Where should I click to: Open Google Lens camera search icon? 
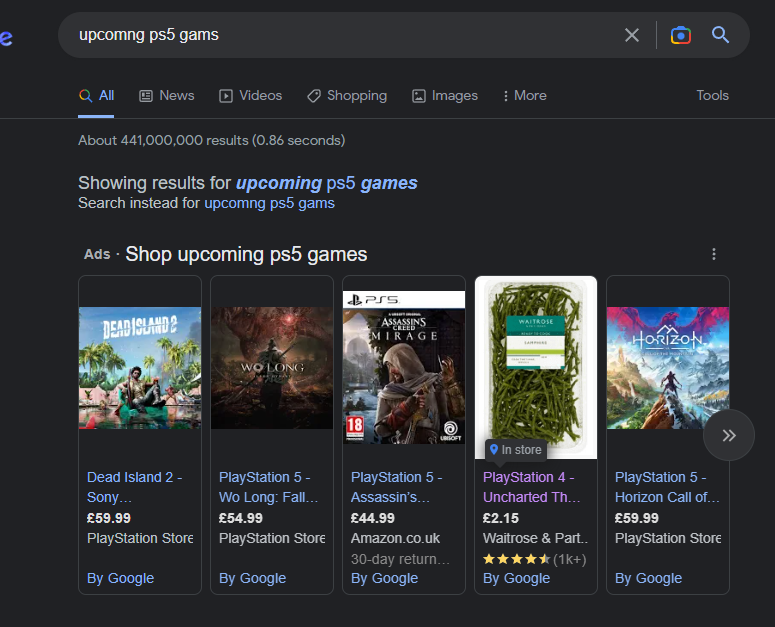coord(681,35)
